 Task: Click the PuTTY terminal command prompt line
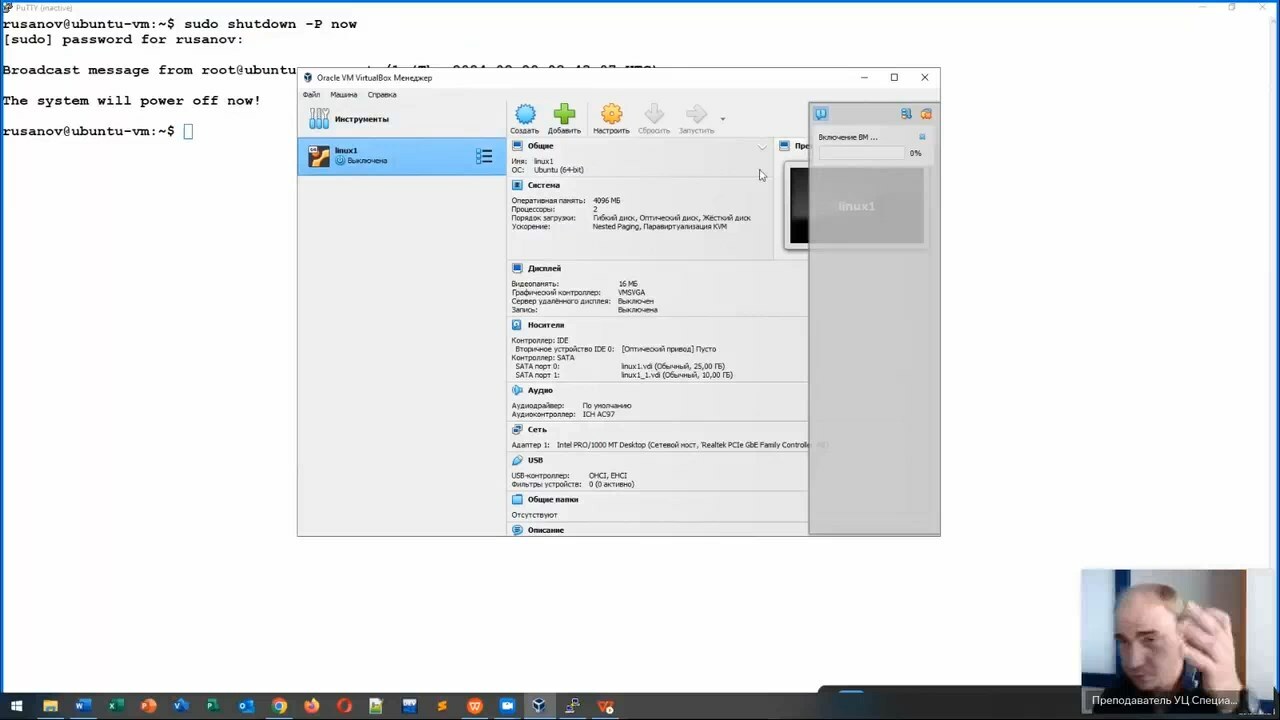[98, 131]
